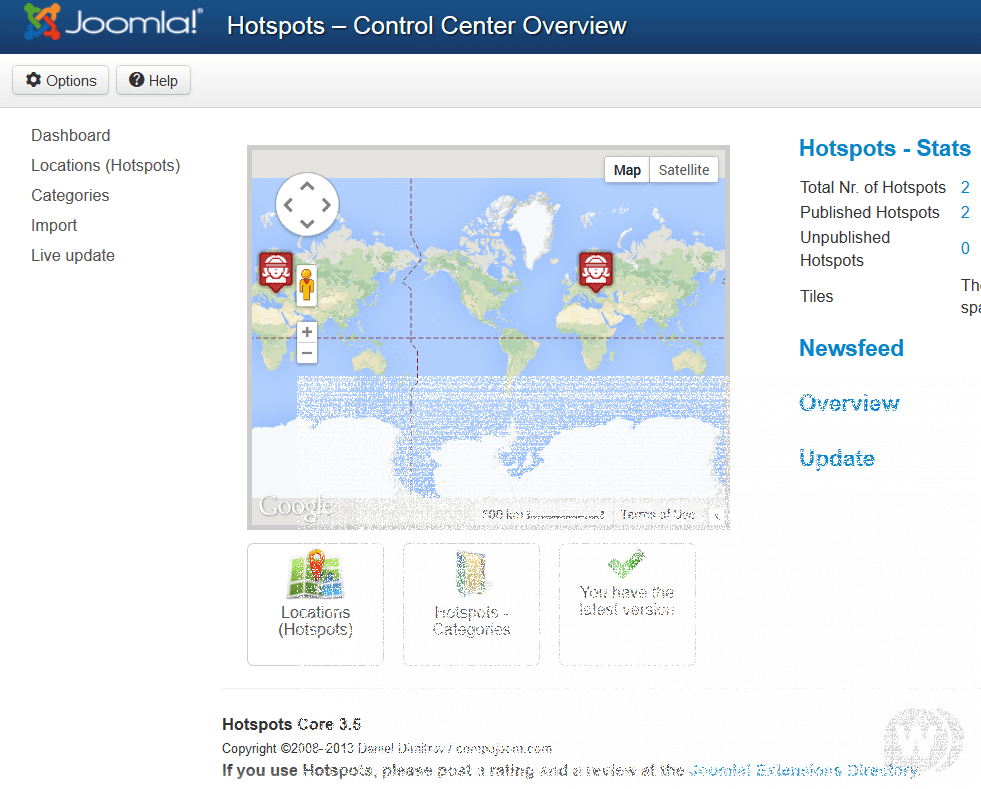Click the red hotspot marker over Europe
981x789 pixels.
[596, 270]
